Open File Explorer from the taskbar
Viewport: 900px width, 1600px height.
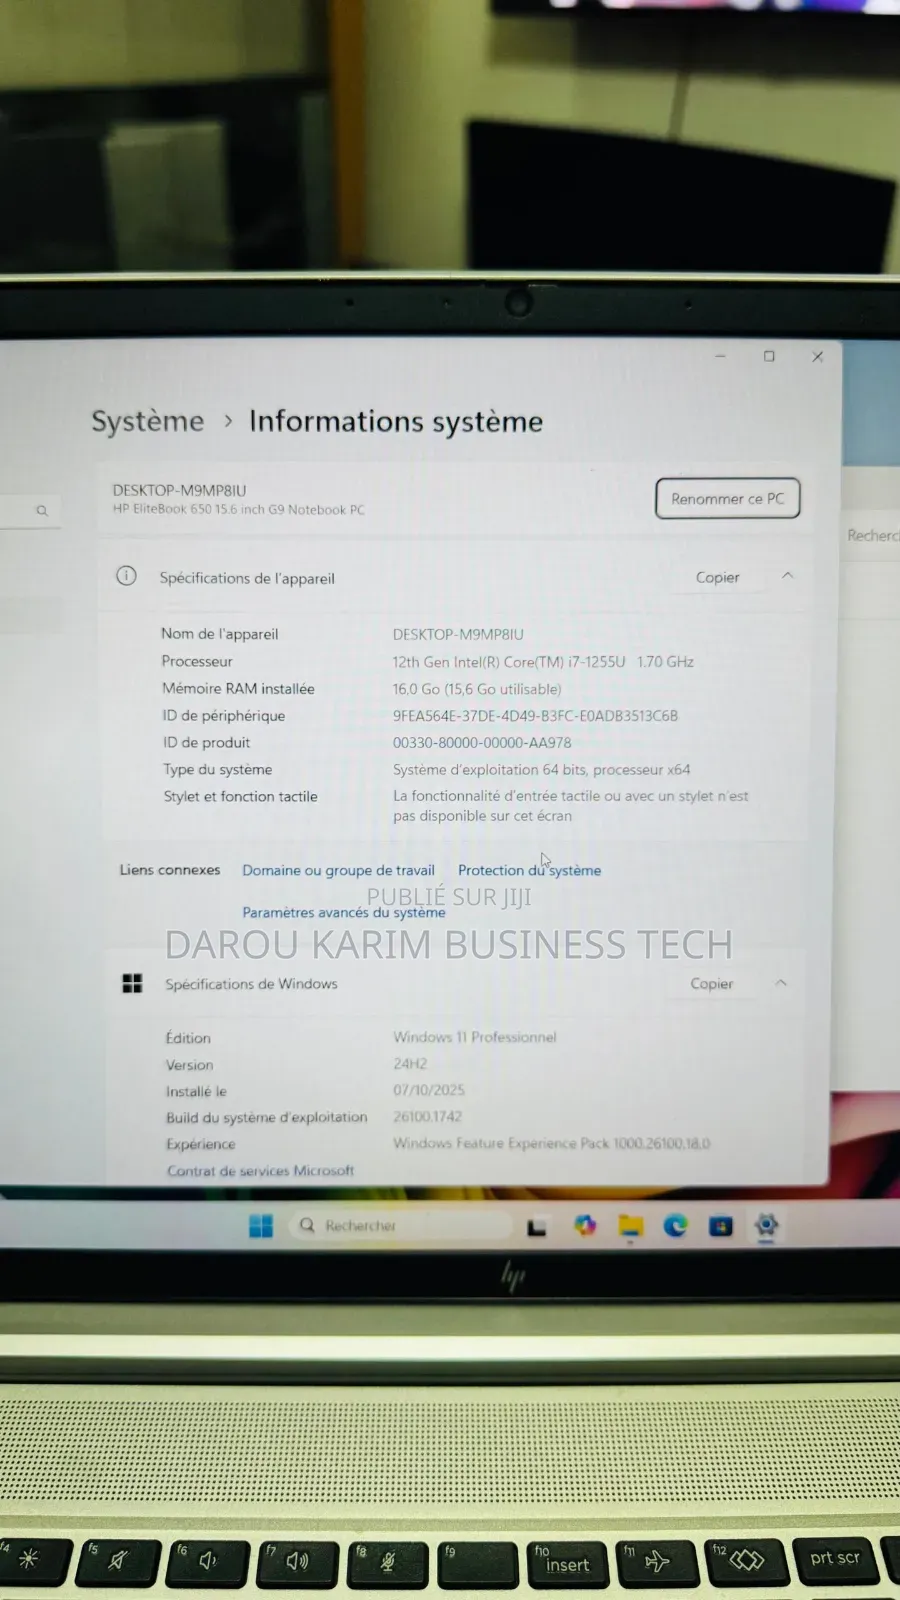tap(631, 1226)
